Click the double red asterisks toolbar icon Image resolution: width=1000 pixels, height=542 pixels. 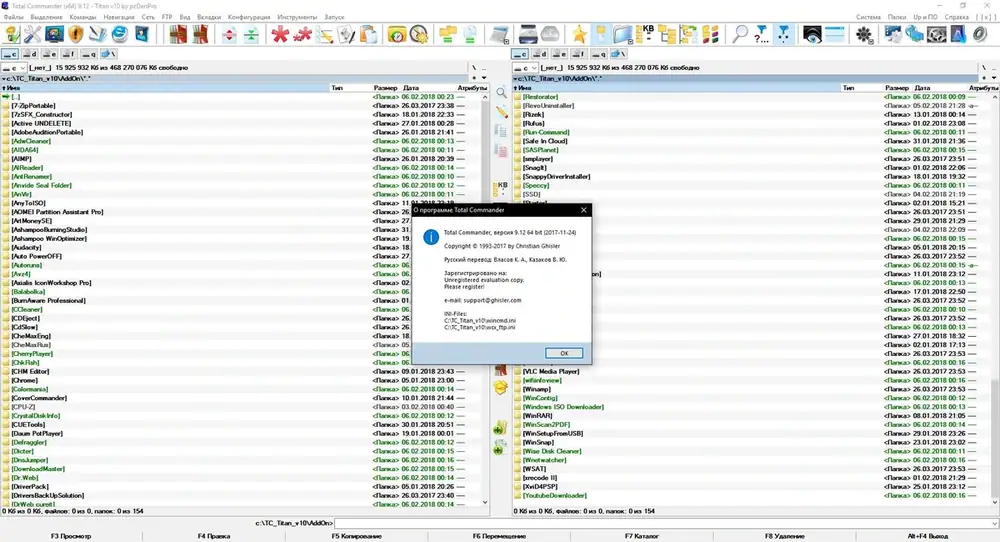(x=302, y=34)
